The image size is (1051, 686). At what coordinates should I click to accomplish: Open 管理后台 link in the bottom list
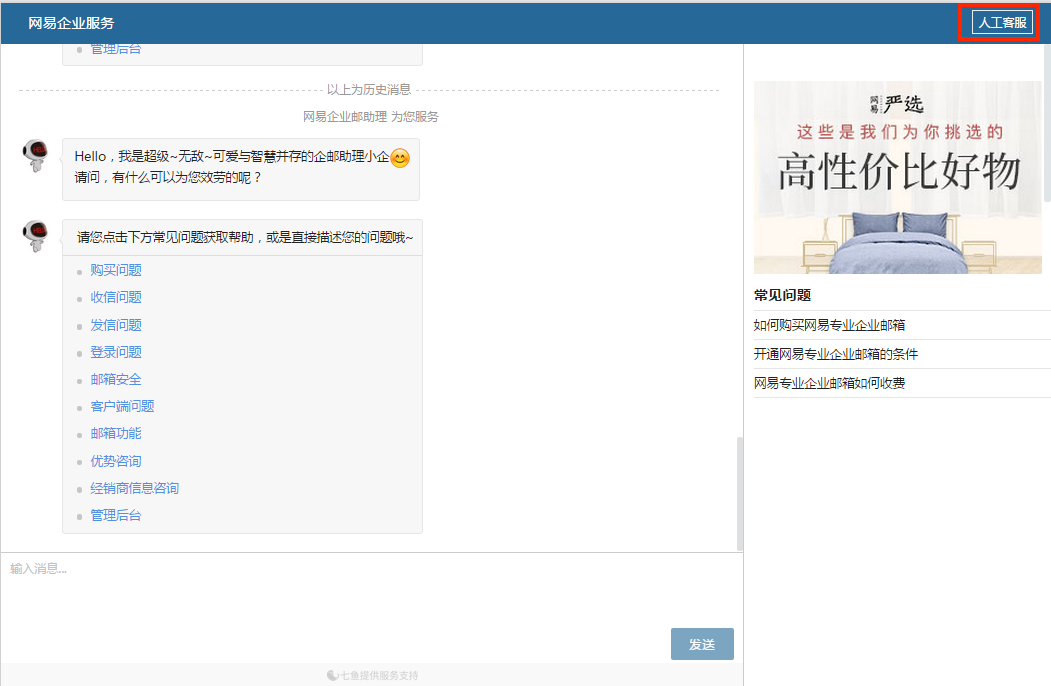coord(116,515)
